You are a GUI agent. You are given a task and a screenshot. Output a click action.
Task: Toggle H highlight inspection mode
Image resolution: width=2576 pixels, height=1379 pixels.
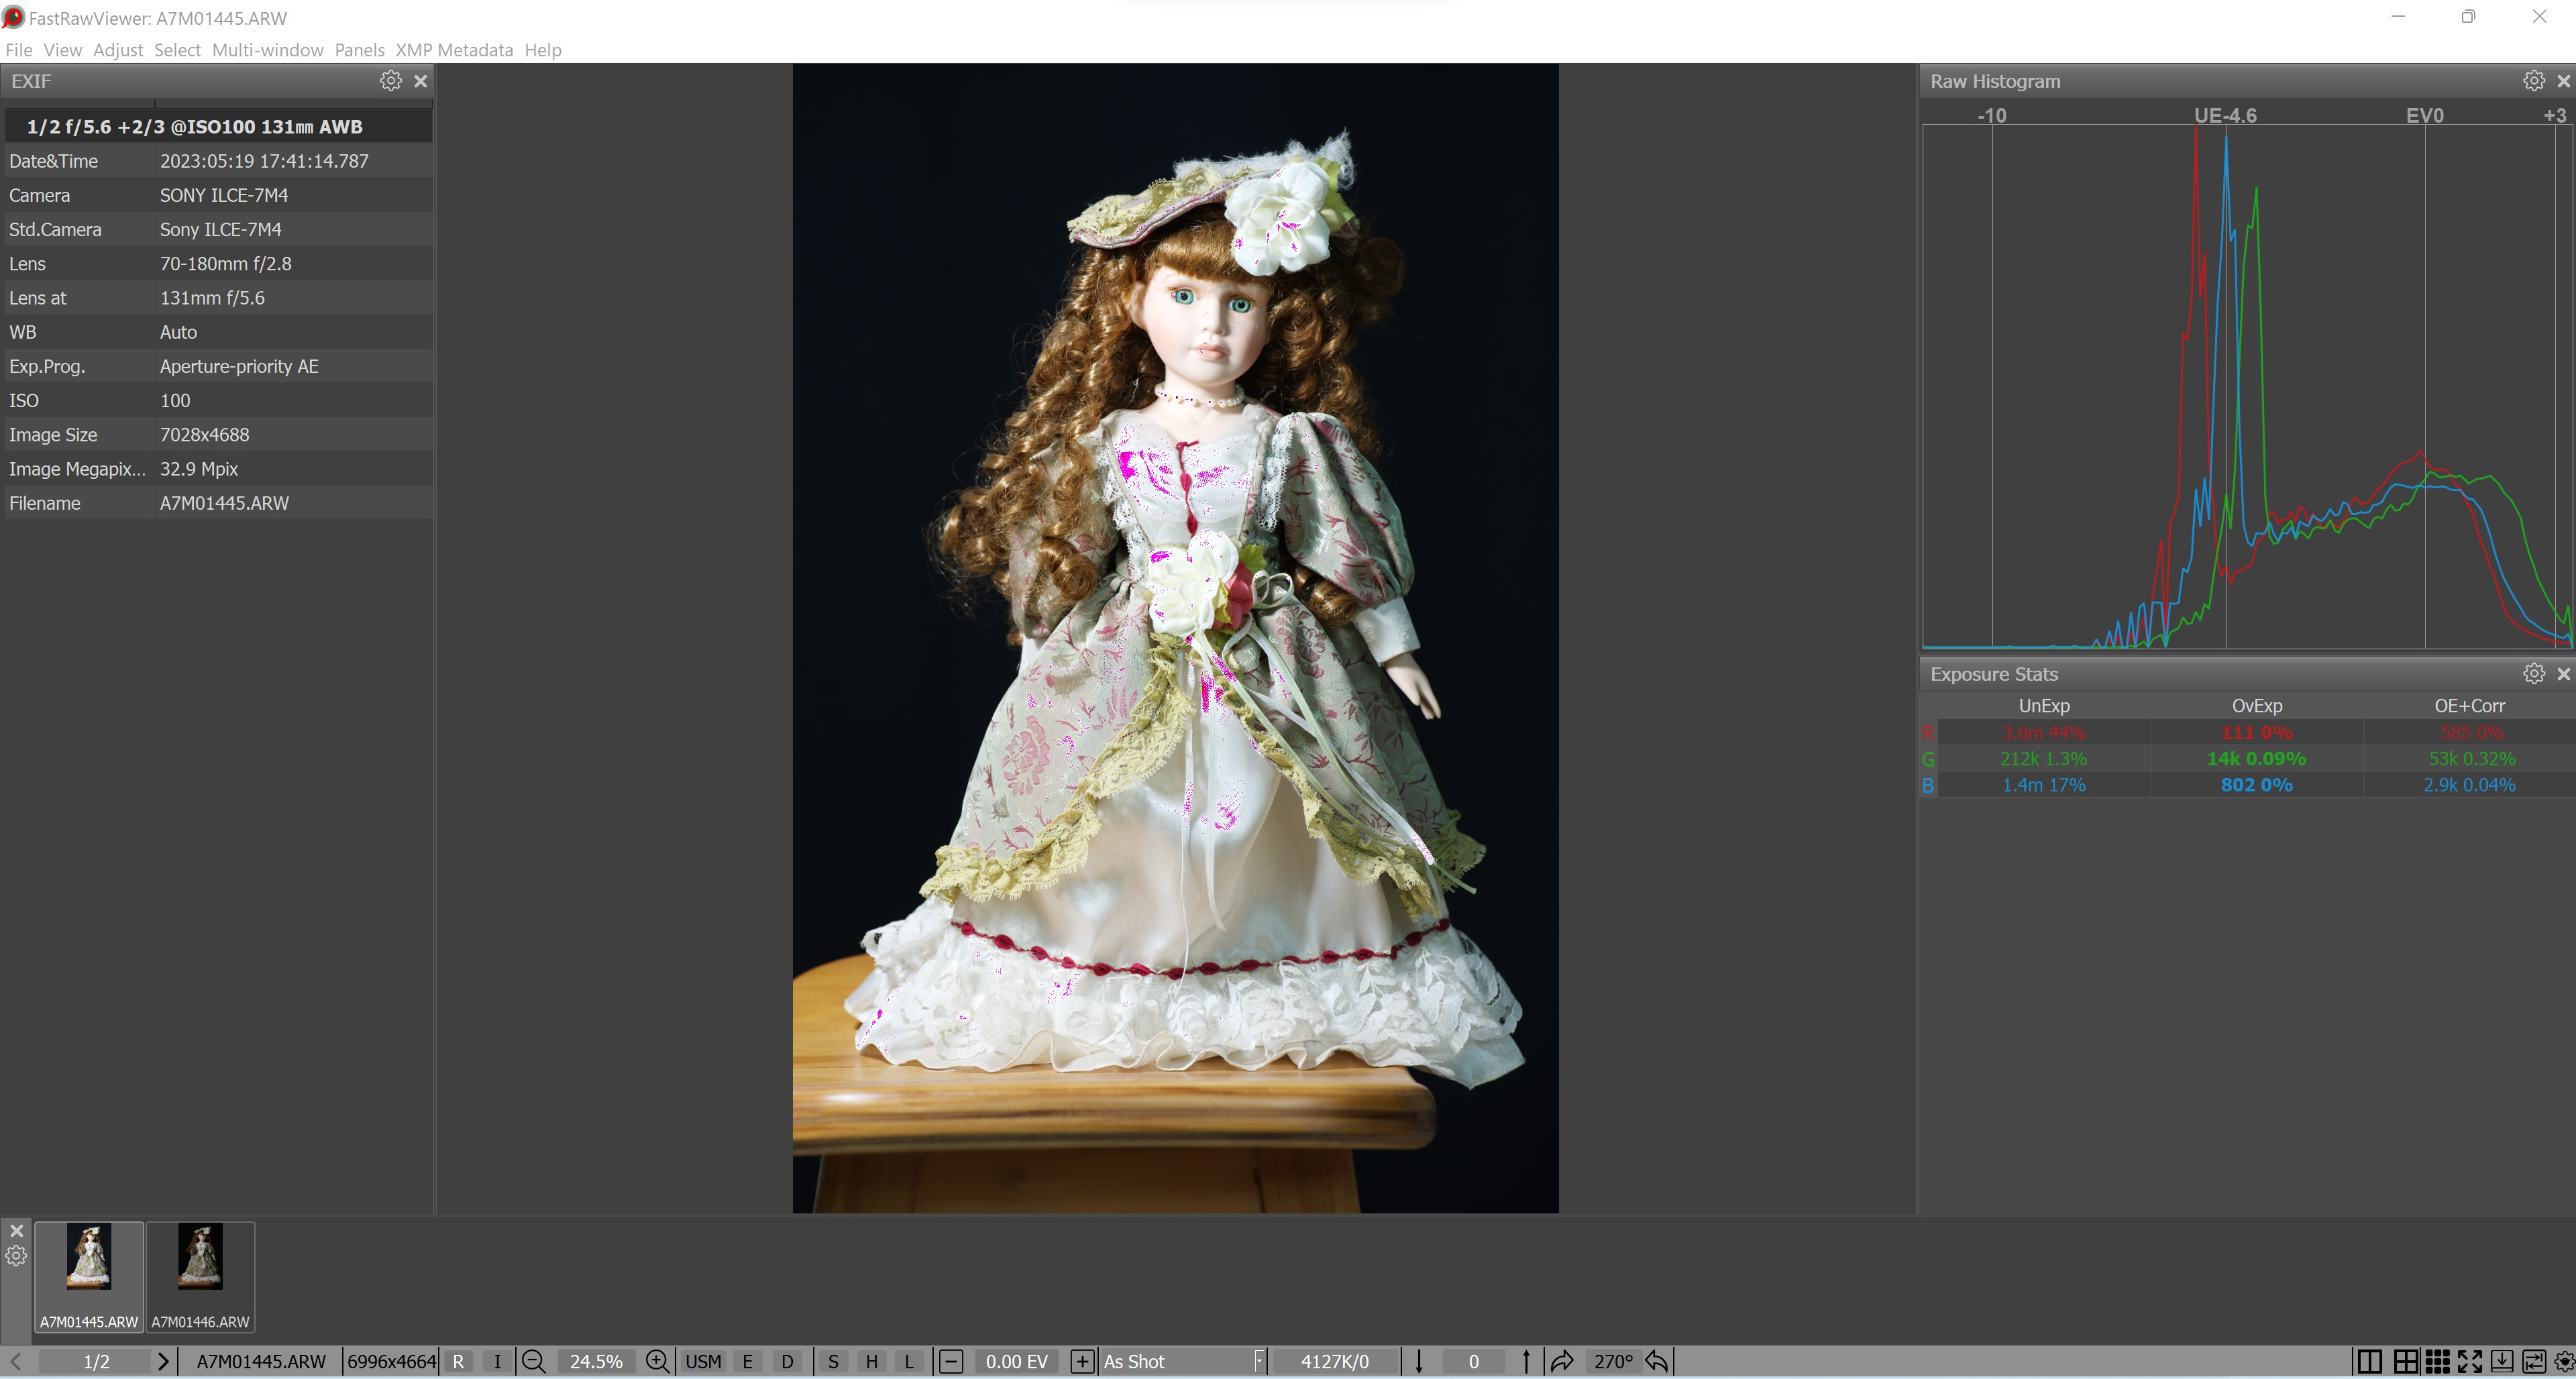tap(871, 1361)
